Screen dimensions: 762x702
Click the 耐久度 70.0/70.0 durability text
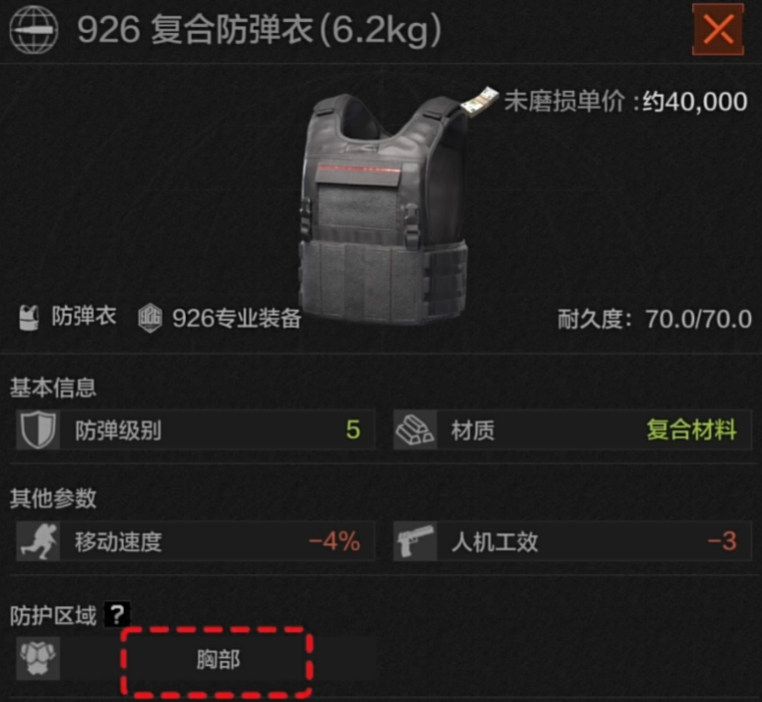click(x=655, y=319)
